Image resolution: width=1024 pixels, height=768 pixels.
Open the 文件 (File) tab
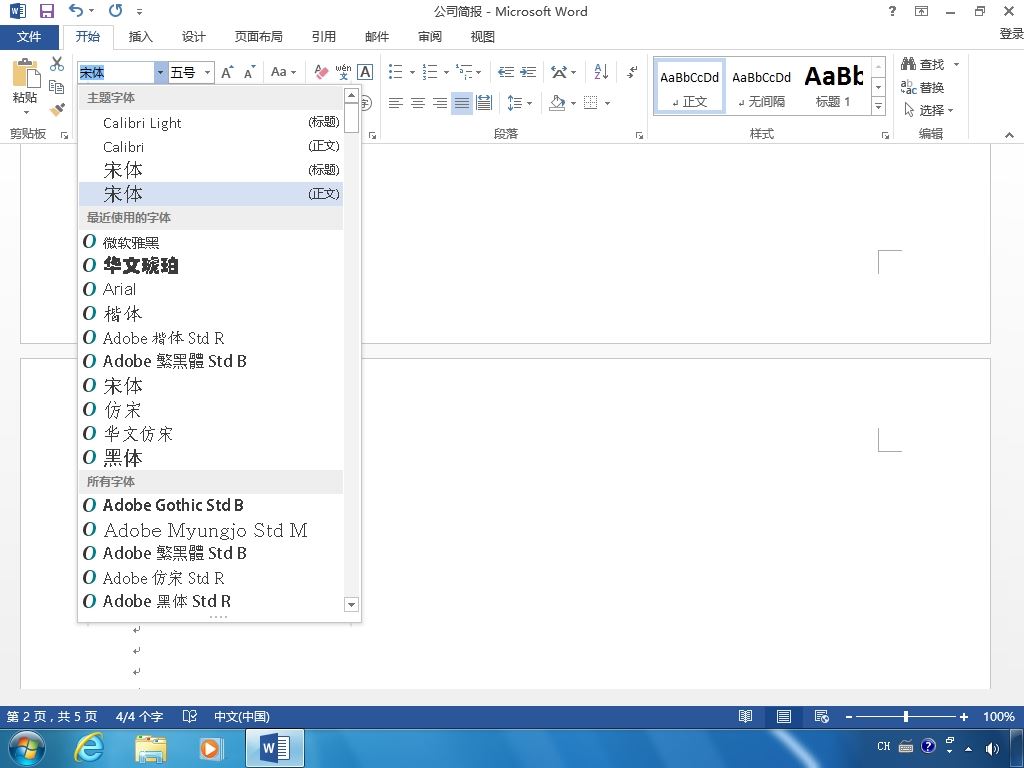[29, 37]
